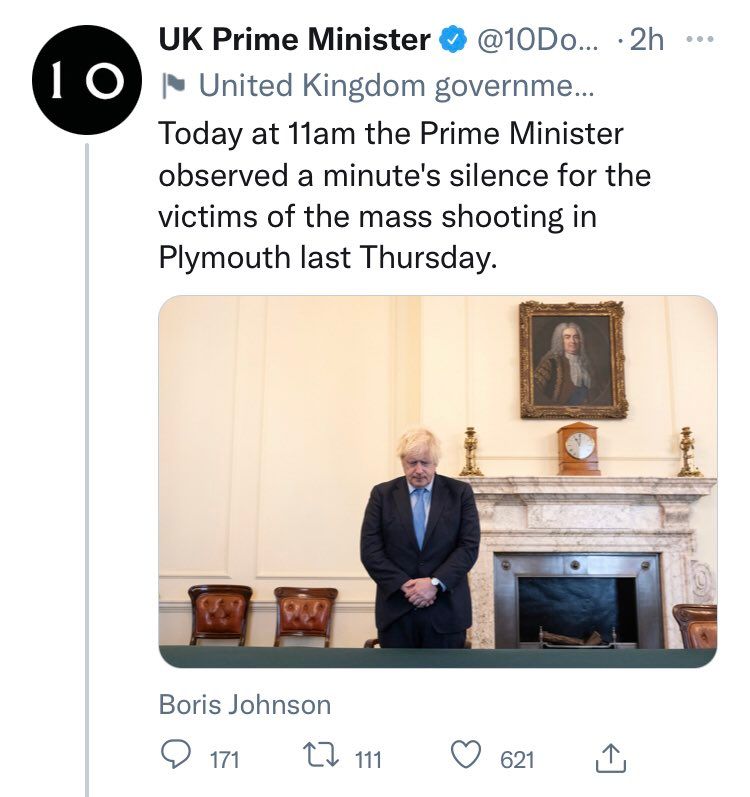Screen dimensions: 750x797
Task: Open the 'United Kingdom governme...' label
Action: click(x=395, y=86)
